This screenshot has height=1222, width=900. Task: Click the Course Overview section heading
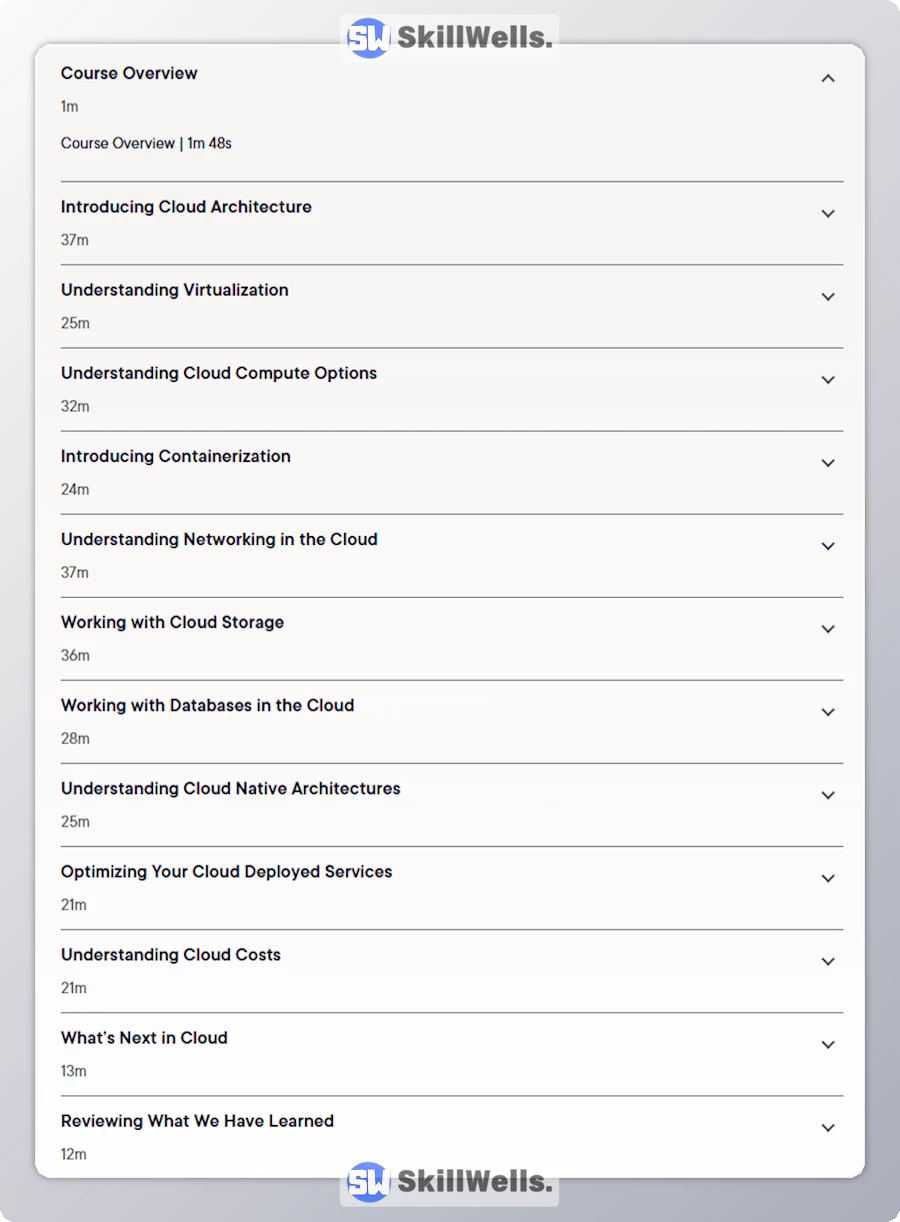pos(129,73)
